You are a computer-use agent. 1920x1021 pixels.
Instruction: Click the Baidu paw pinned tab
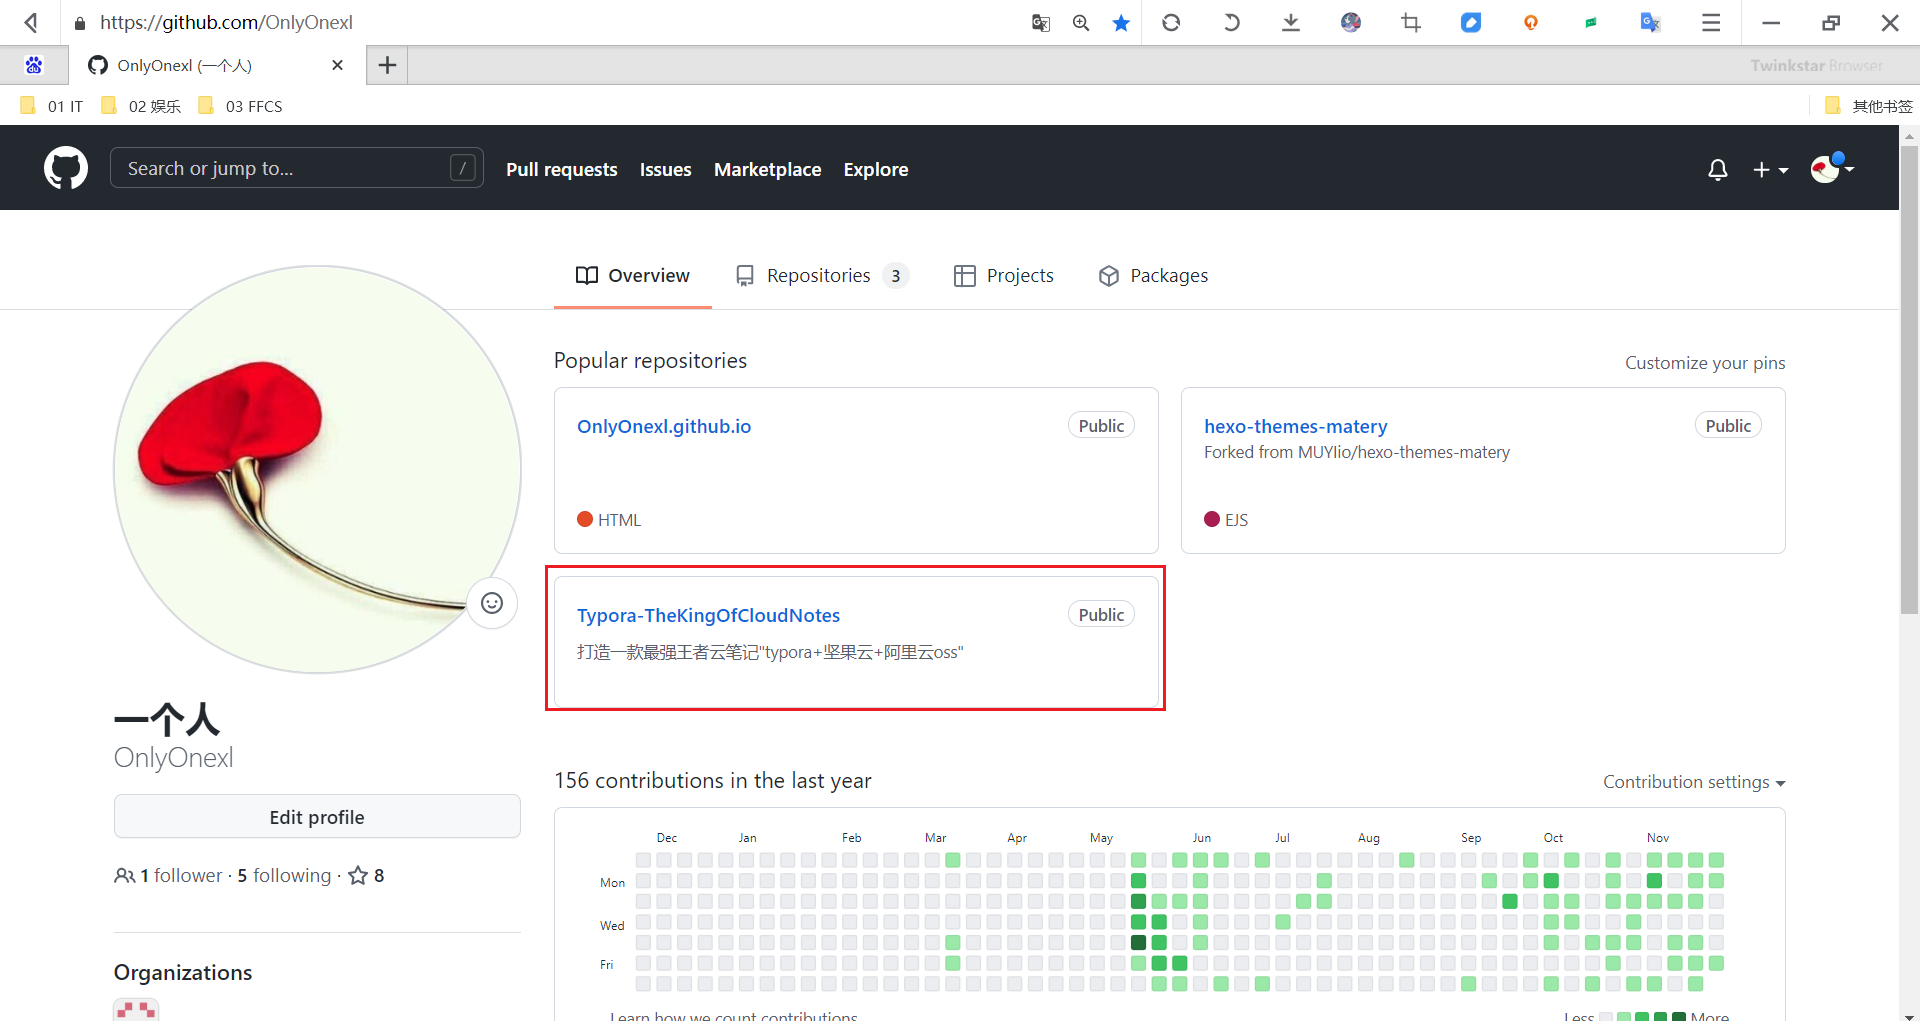[34, 65]
